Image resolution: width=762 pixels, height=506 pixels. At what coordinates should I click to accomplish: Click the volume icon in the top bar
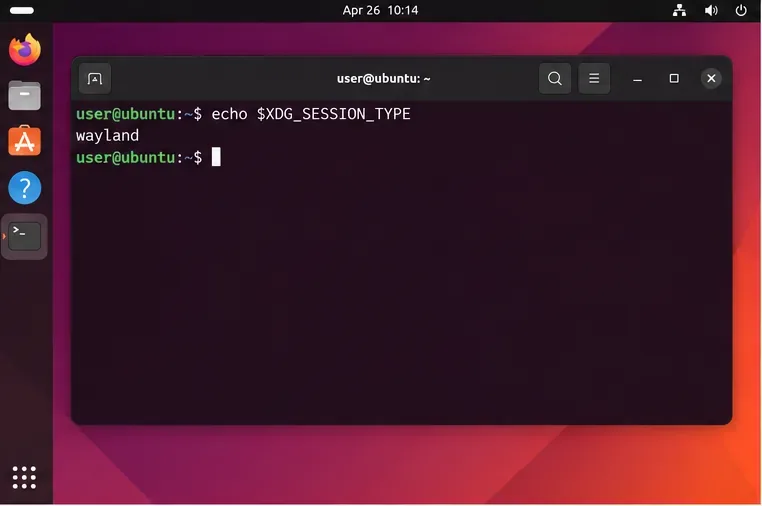(710, 10)
